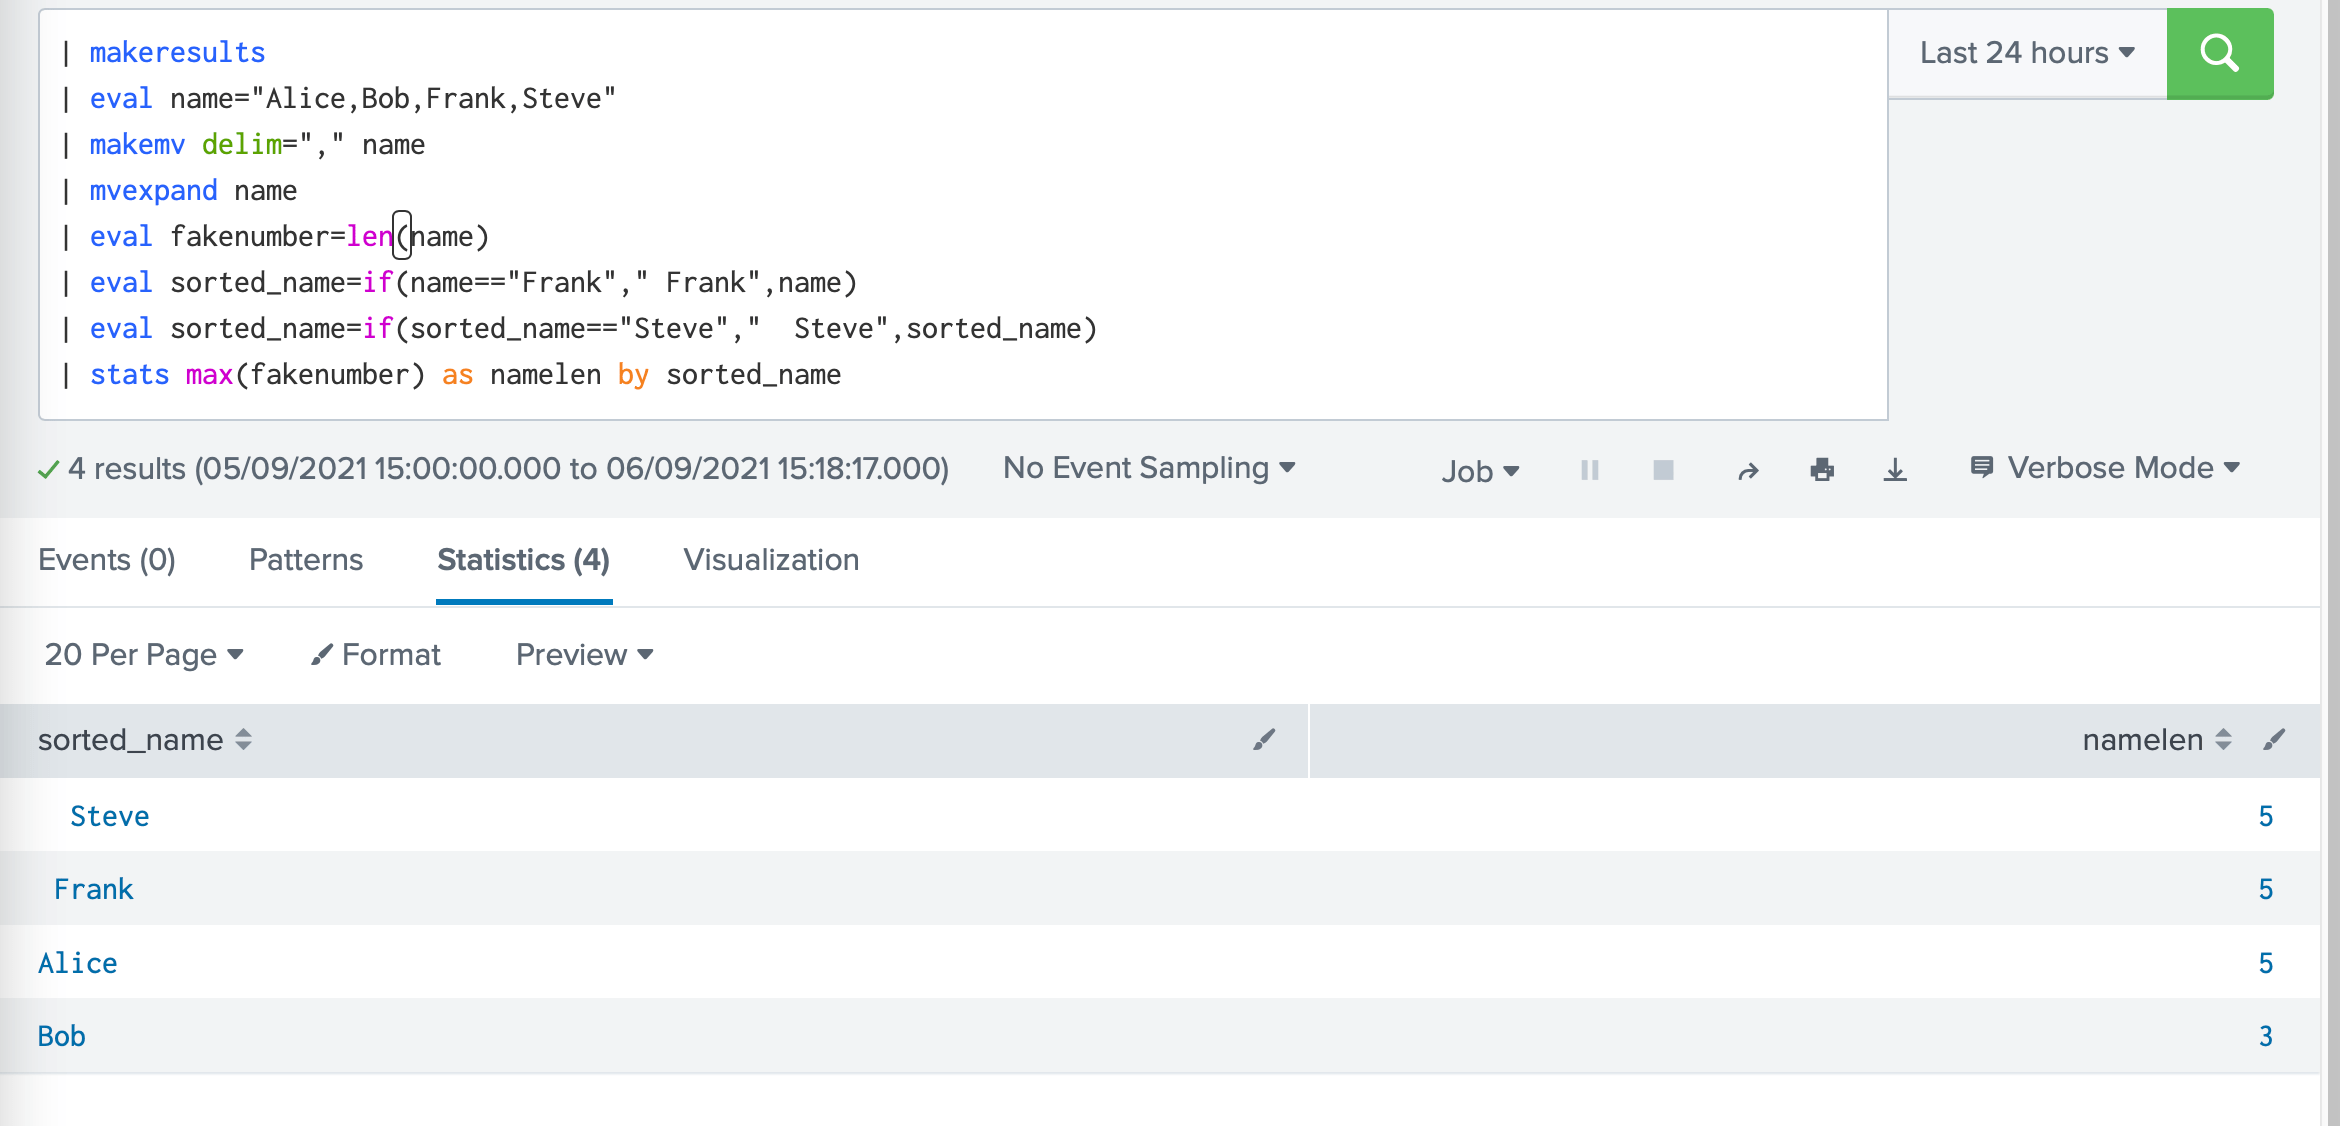2340x1126 pixels.
Task: Click the Alice result value
Action: click(78, 963)
